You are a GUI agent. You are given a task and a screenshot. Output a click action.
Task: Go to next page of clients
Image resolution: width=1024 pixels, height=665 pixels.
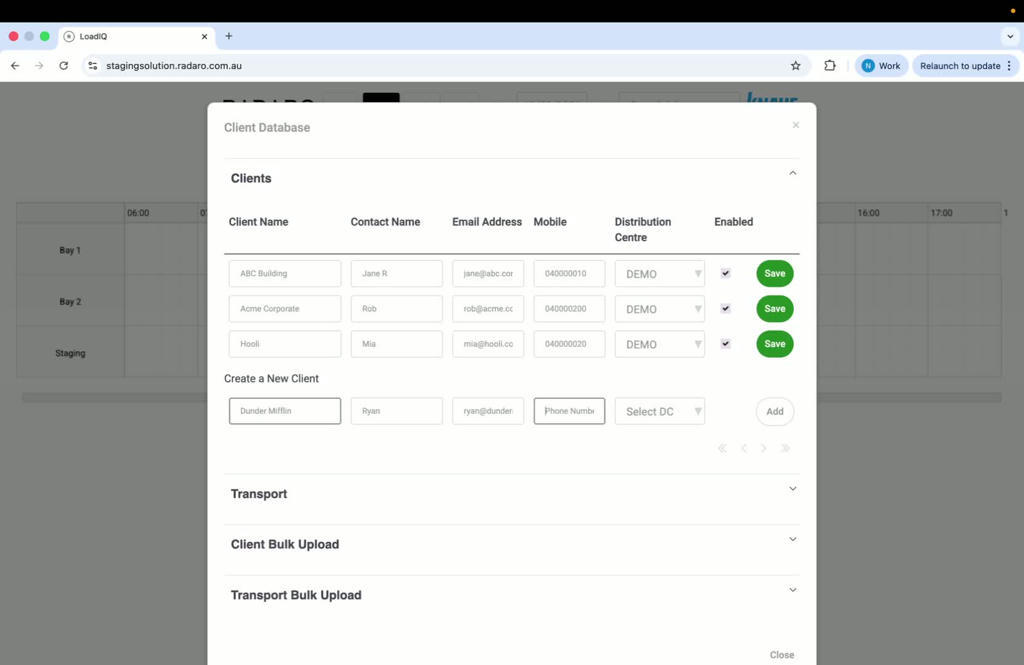(x=763, y=448)
